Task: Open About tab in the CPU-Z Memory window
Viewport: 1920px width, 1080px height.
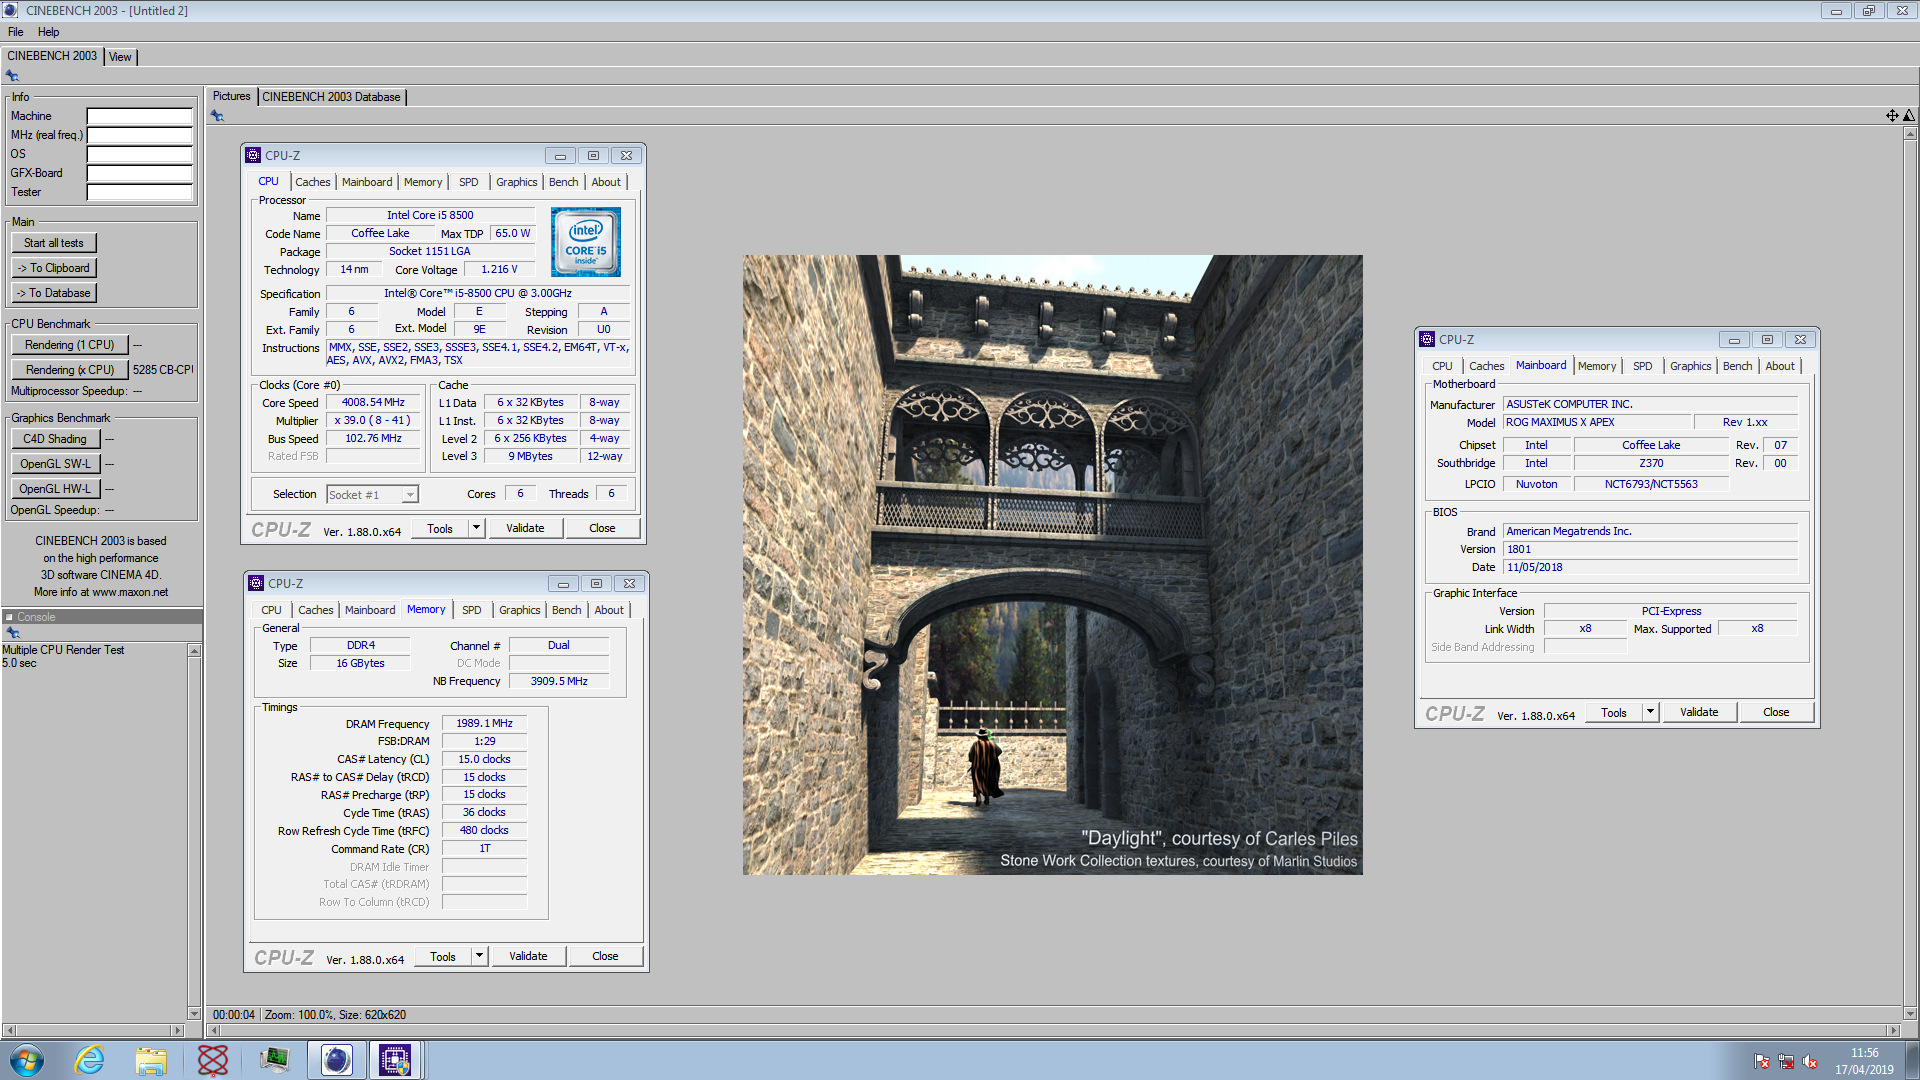Action: tap(609, 610)
